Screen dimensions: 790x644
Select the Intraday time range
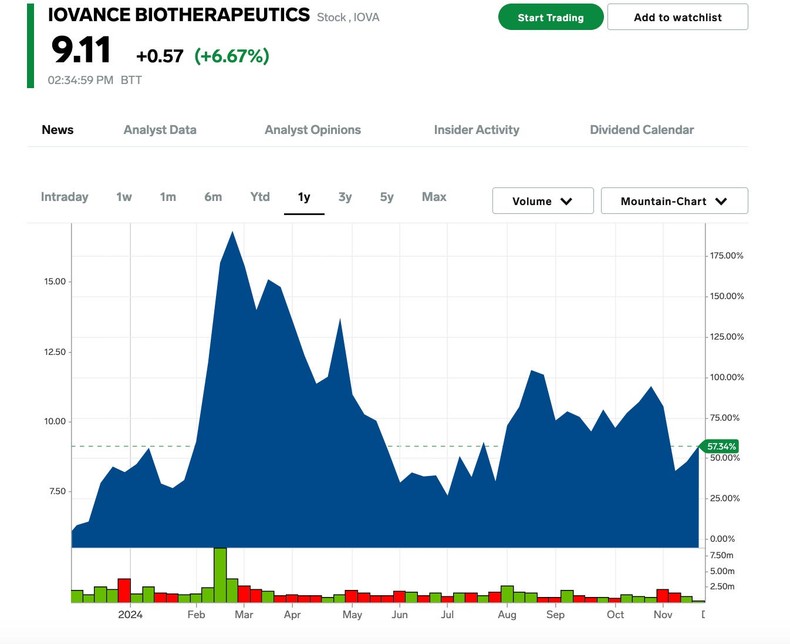tap(64, 197)
